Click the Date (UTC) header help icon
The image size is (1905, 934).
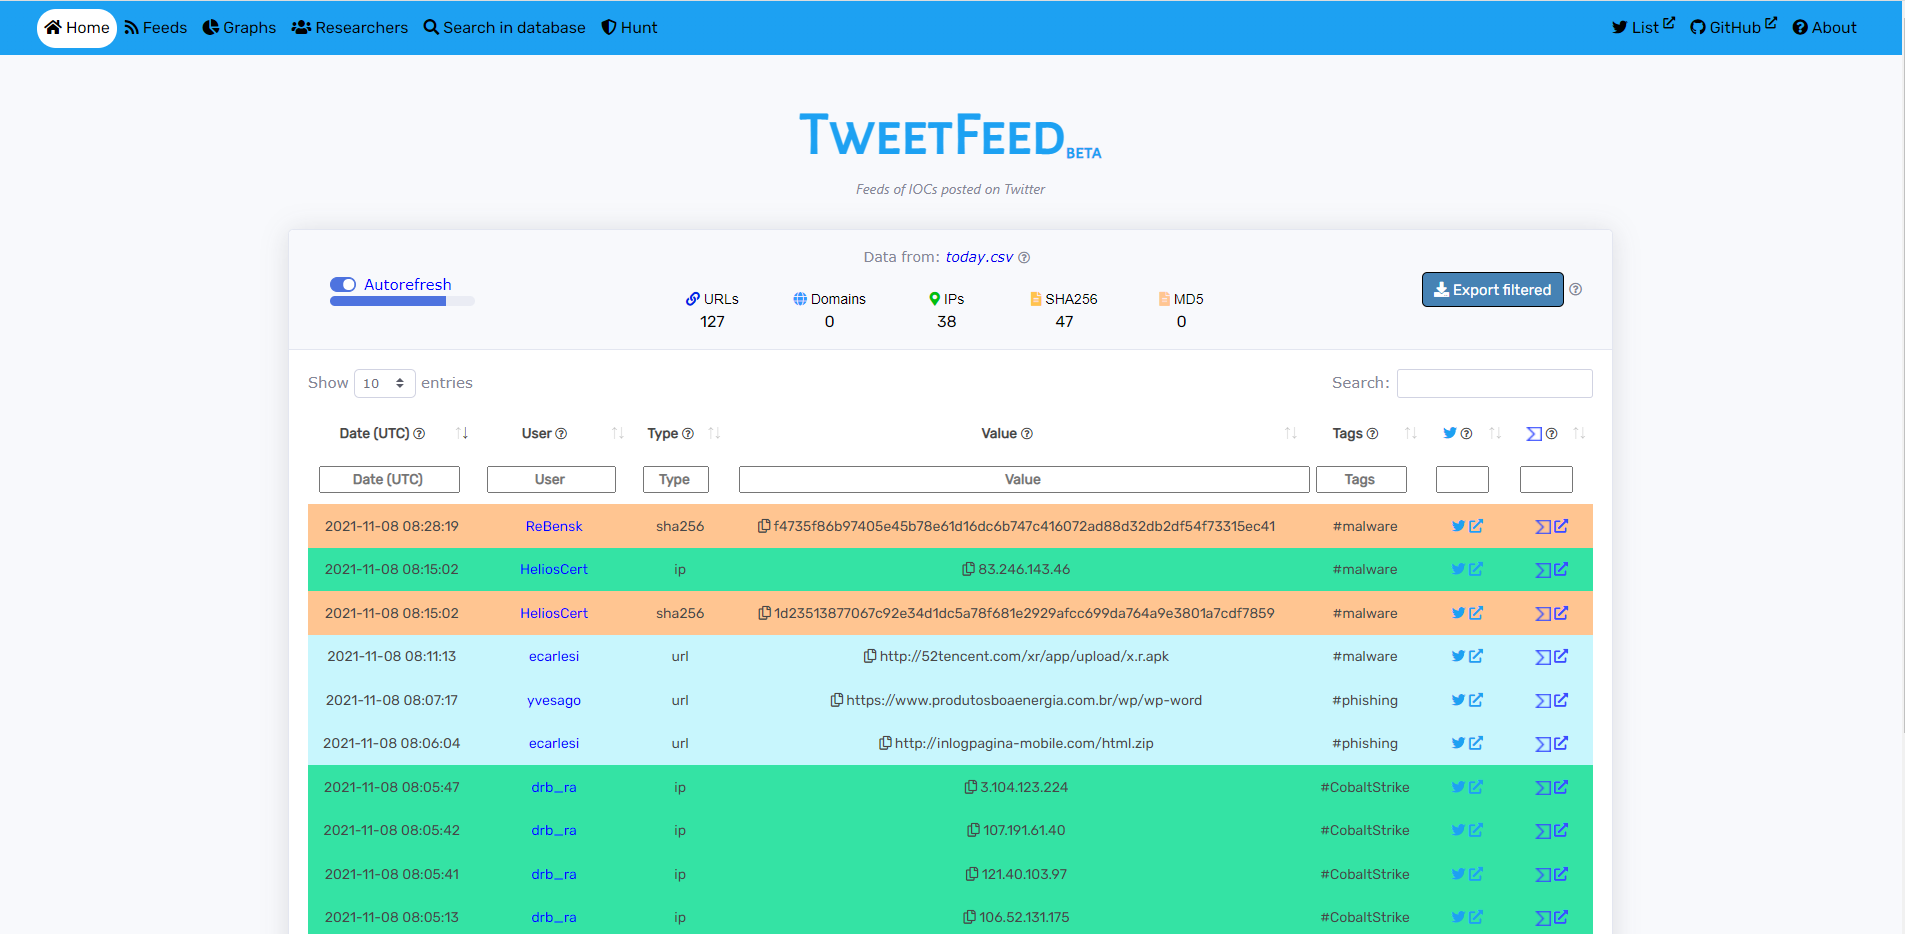click(x=419, y=434)
